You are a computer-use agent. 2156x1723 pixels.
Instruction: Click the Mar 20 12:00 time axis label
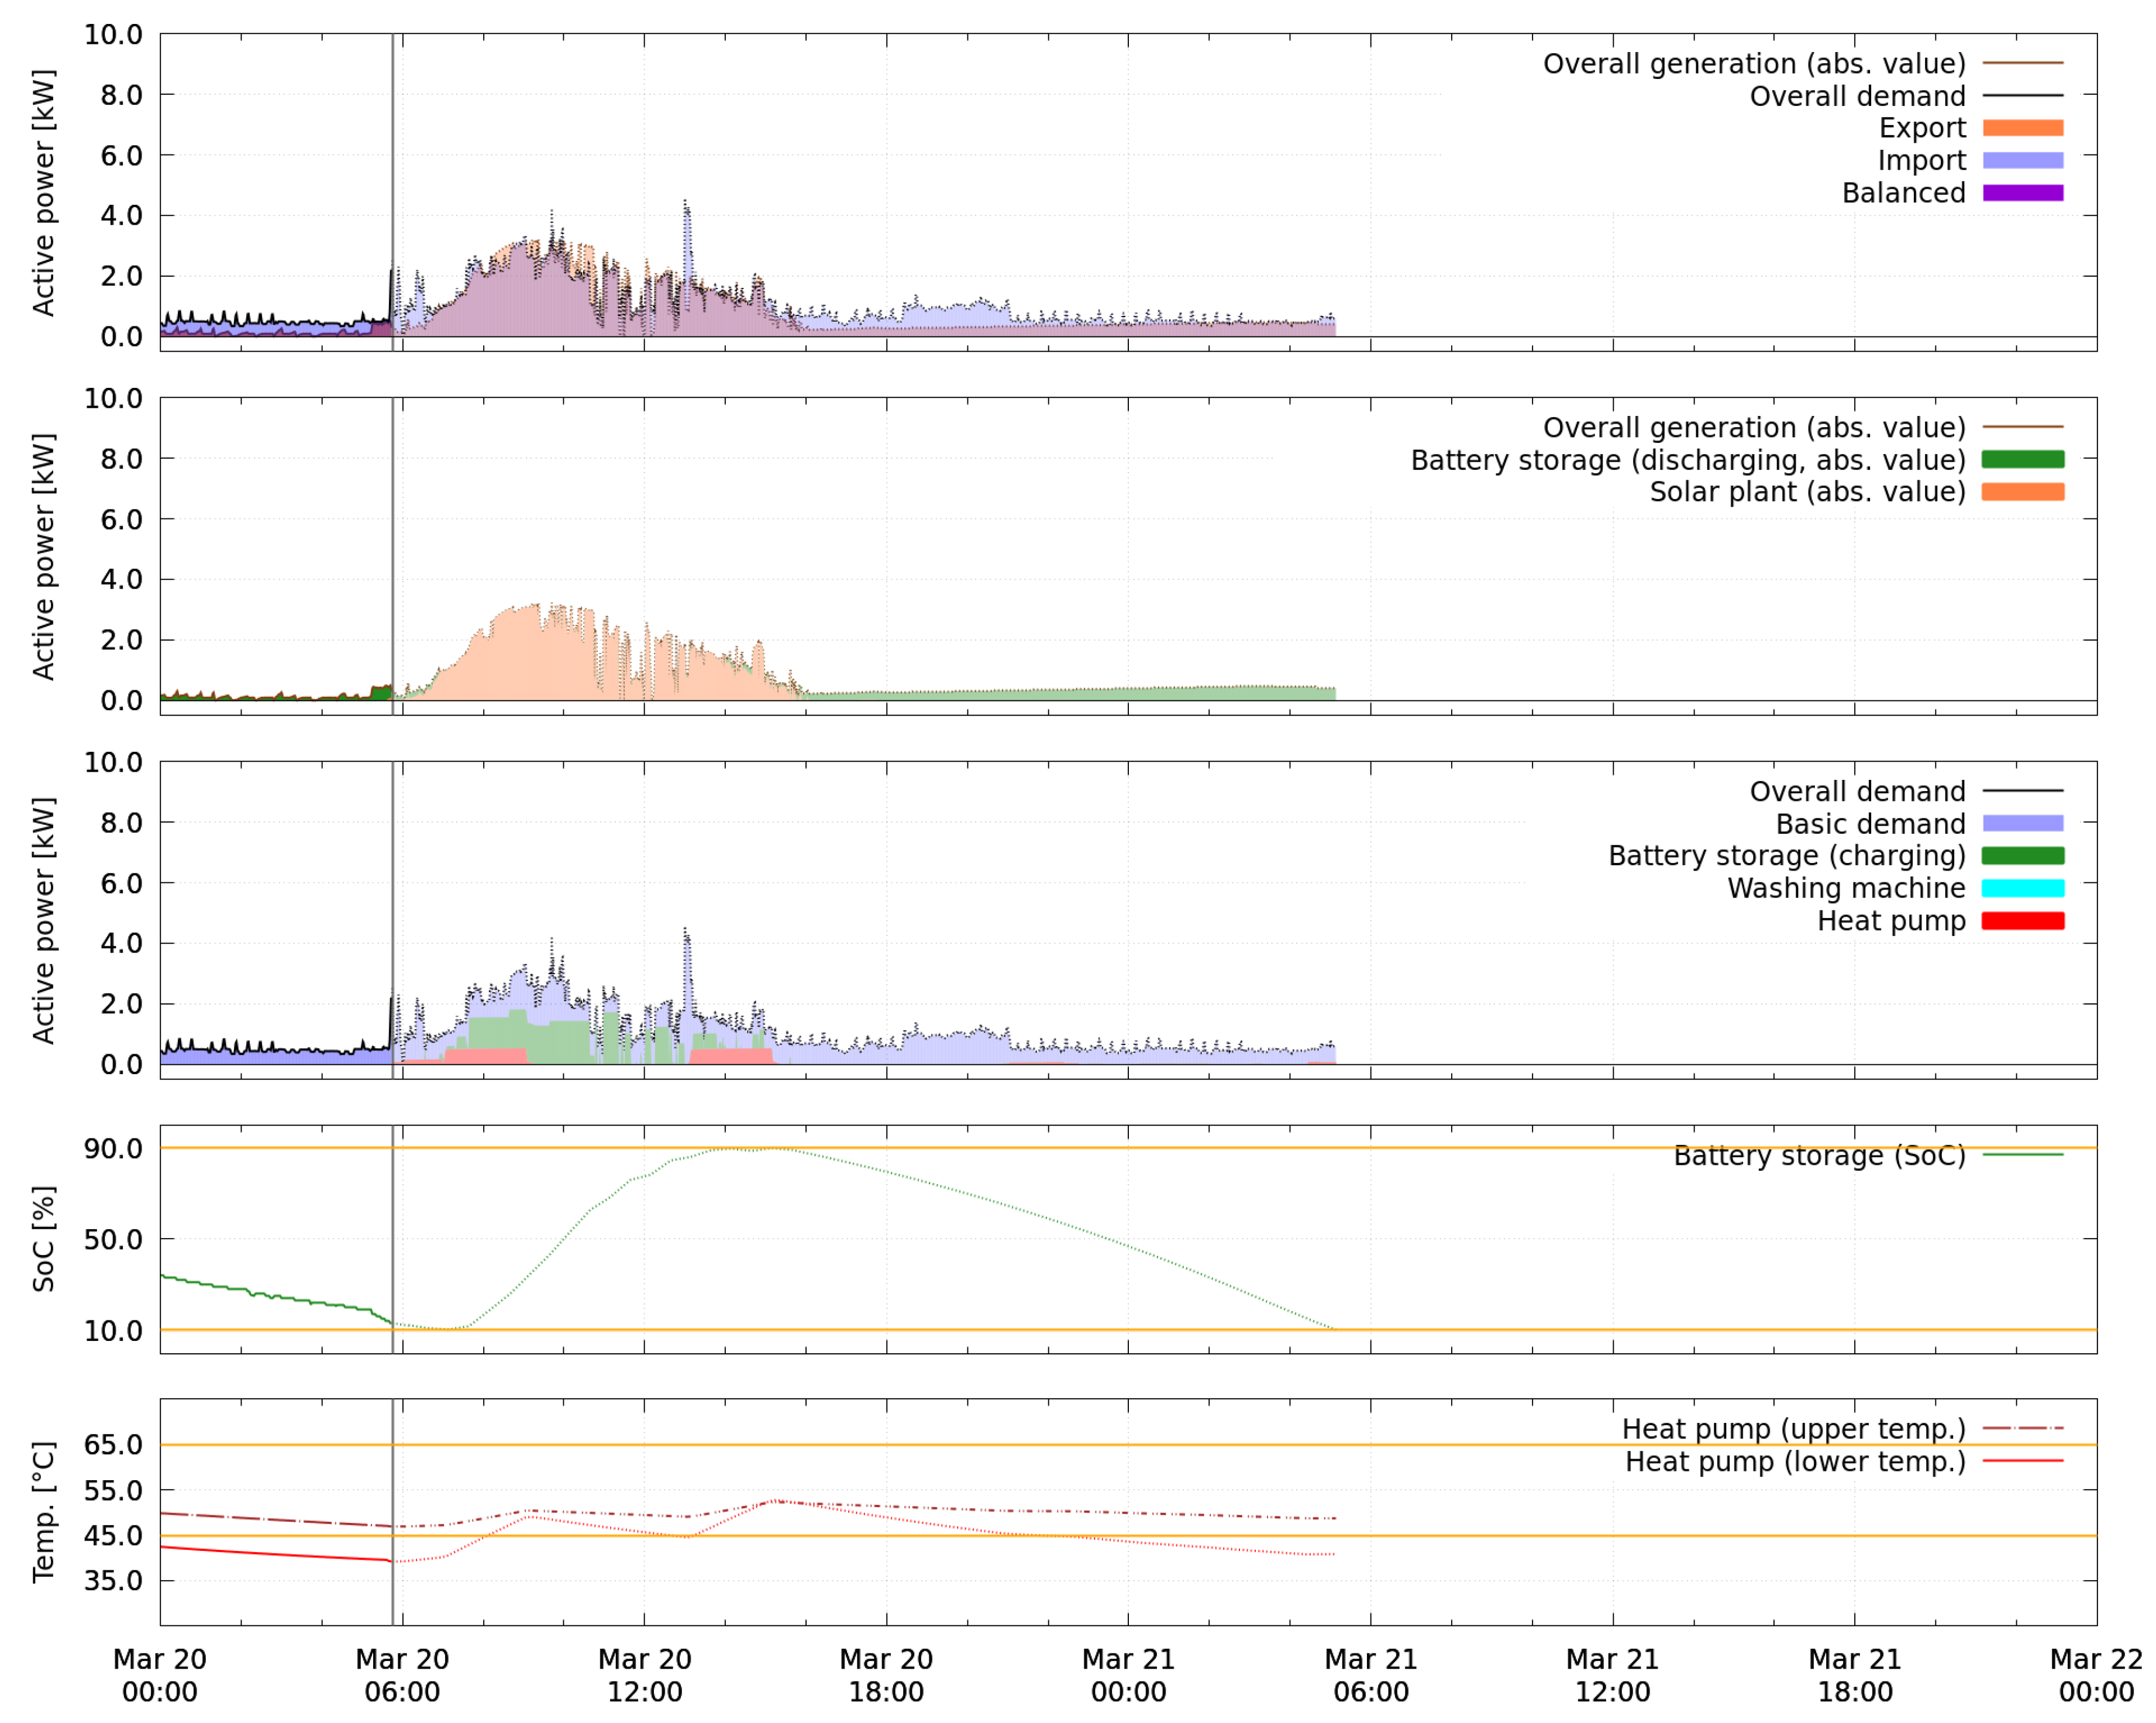click(x=644, y=1675)
